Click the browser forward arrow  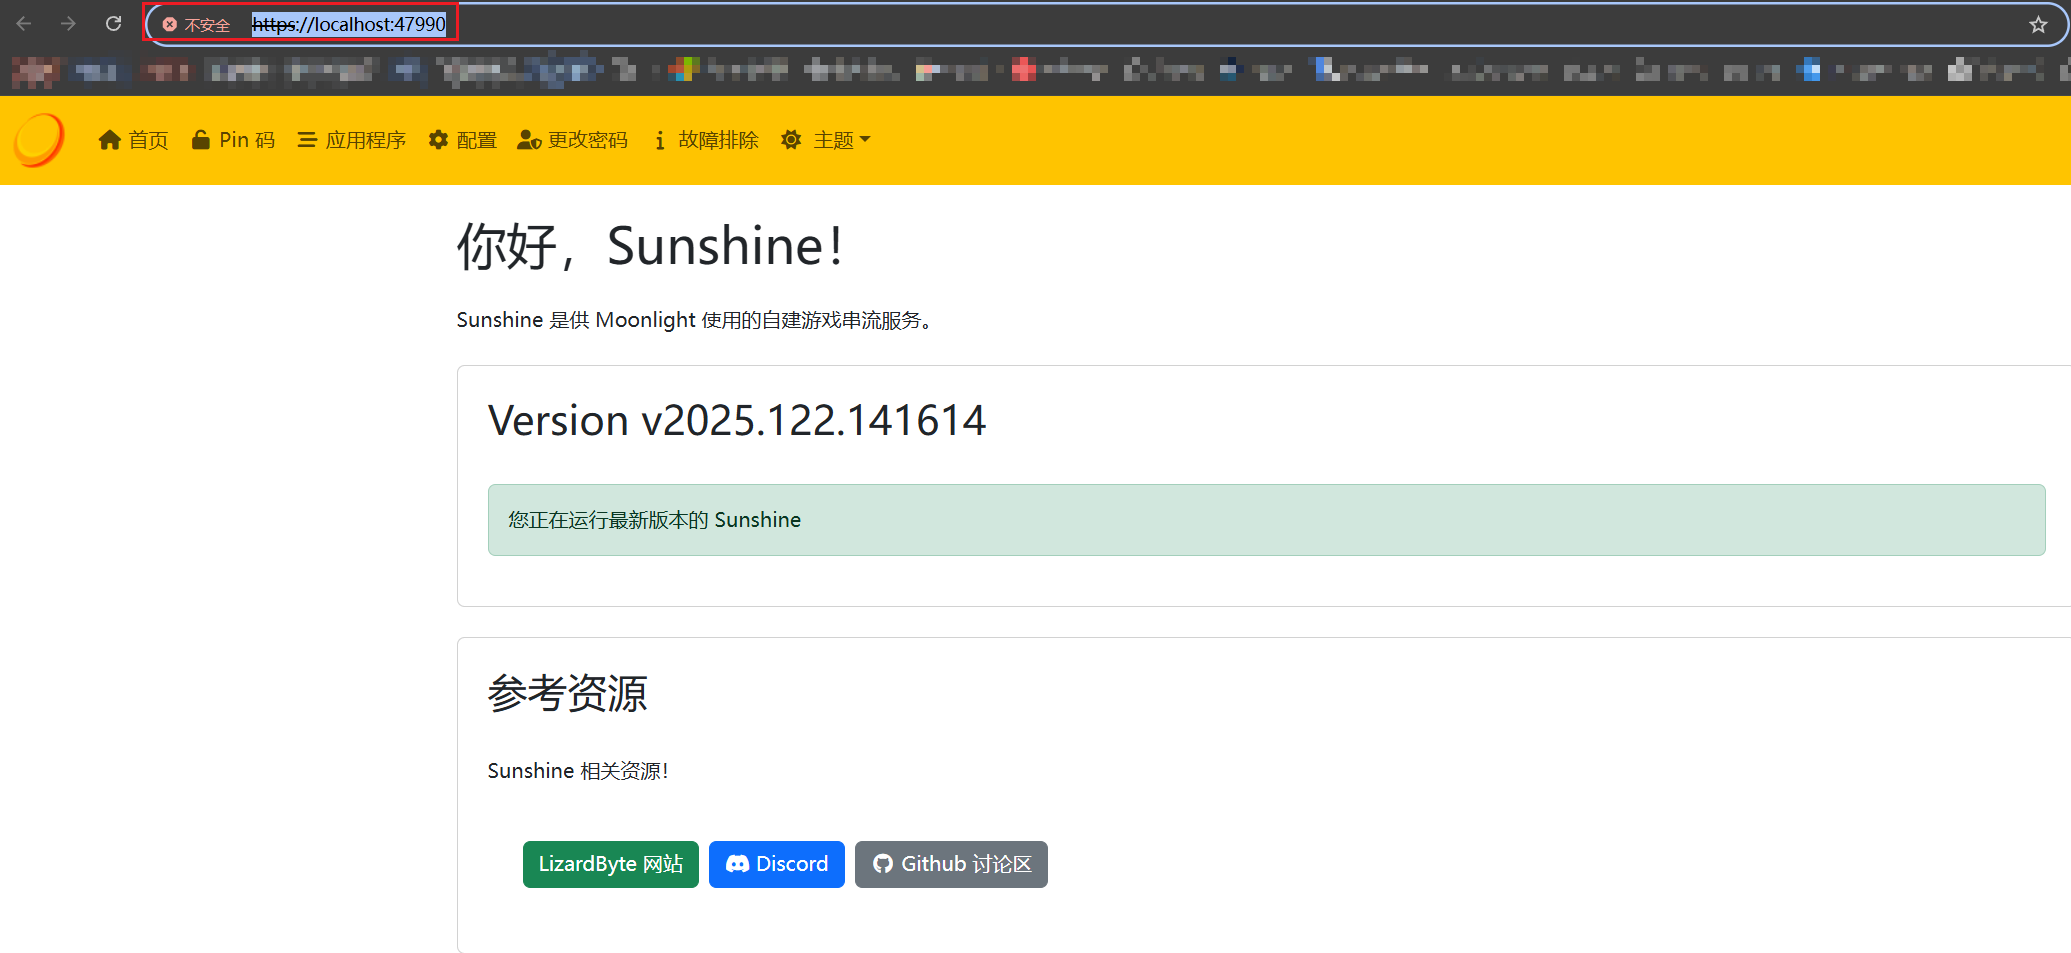tap(68, 24)
